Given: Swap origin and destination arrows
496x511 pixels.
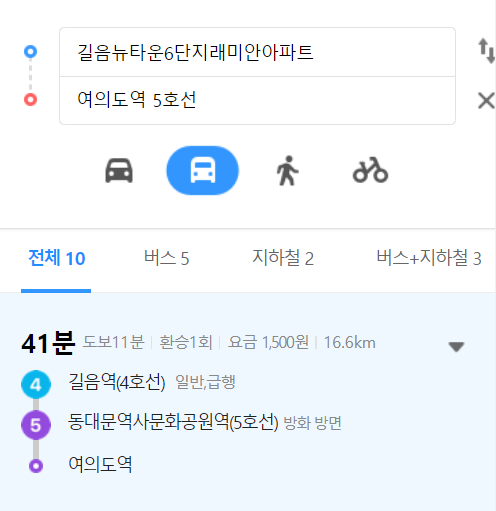Looking at the screenshot, I should [486, 51].
